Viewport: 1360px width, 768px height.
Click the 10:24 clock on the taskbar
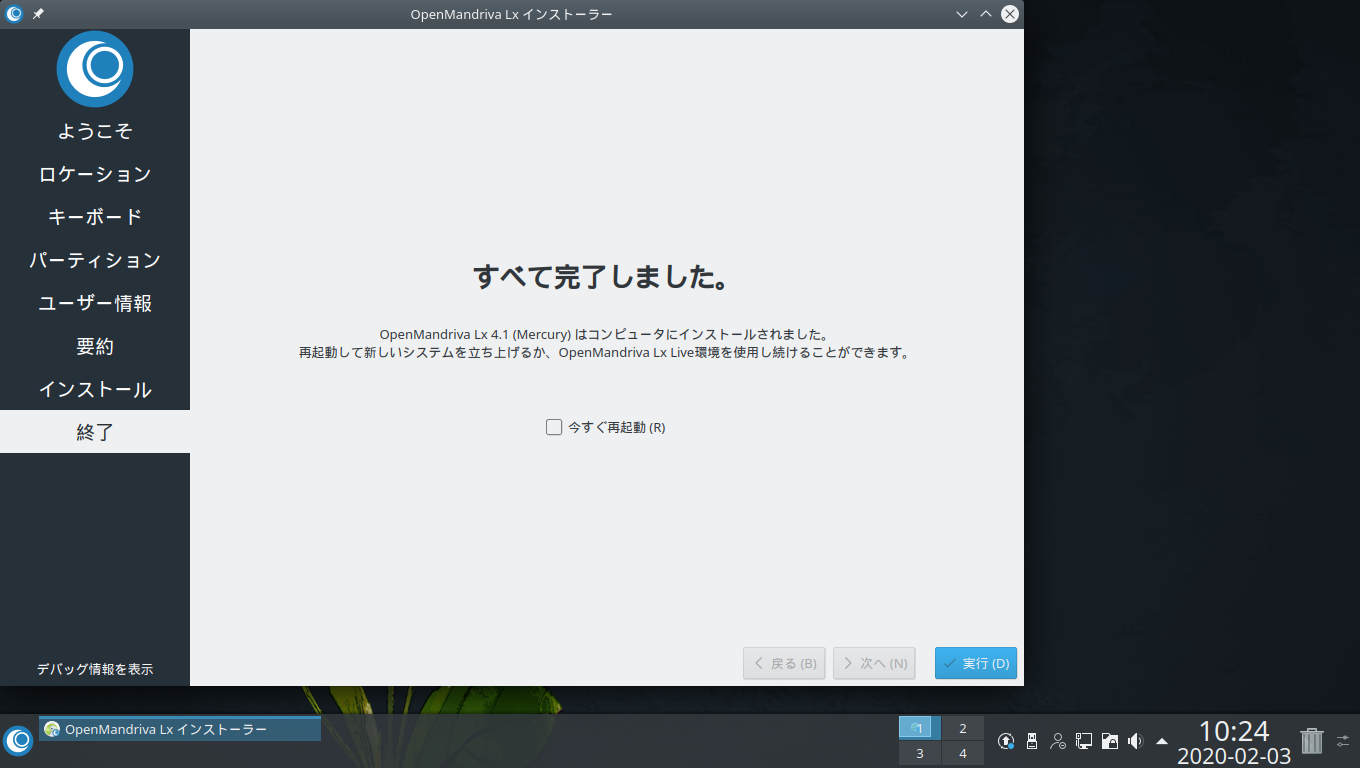coord(1234,731)
